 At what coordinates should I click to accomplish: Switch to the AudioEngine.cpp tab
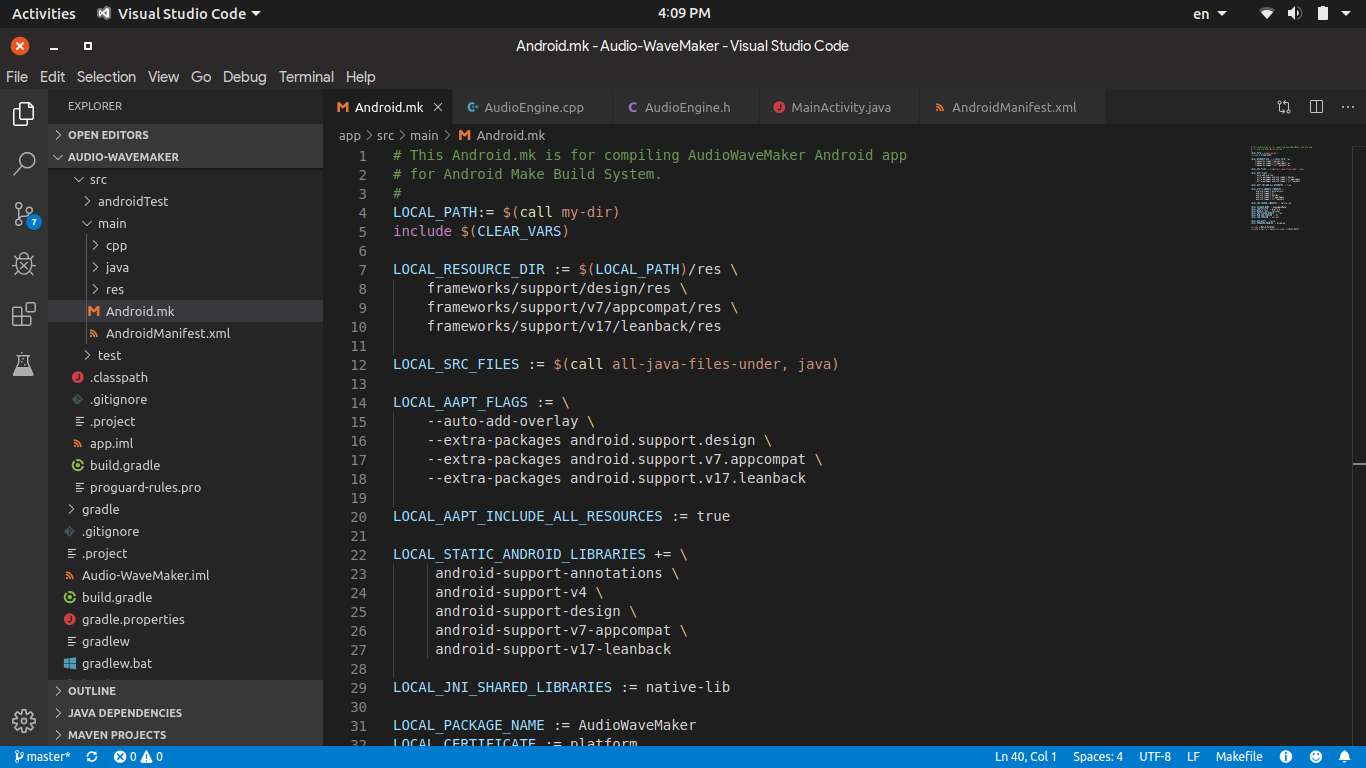click(x=533, y=107)
